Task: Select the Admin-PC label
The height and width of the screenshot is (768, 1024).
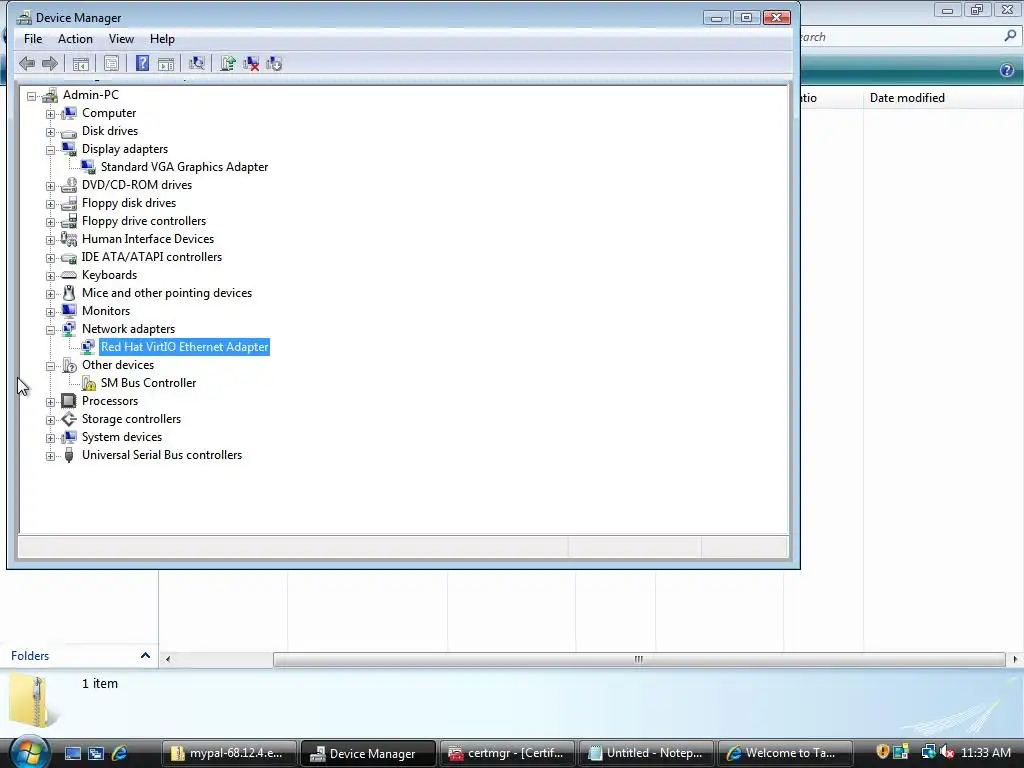Action: pyautogui.click(x=91, y=95)
